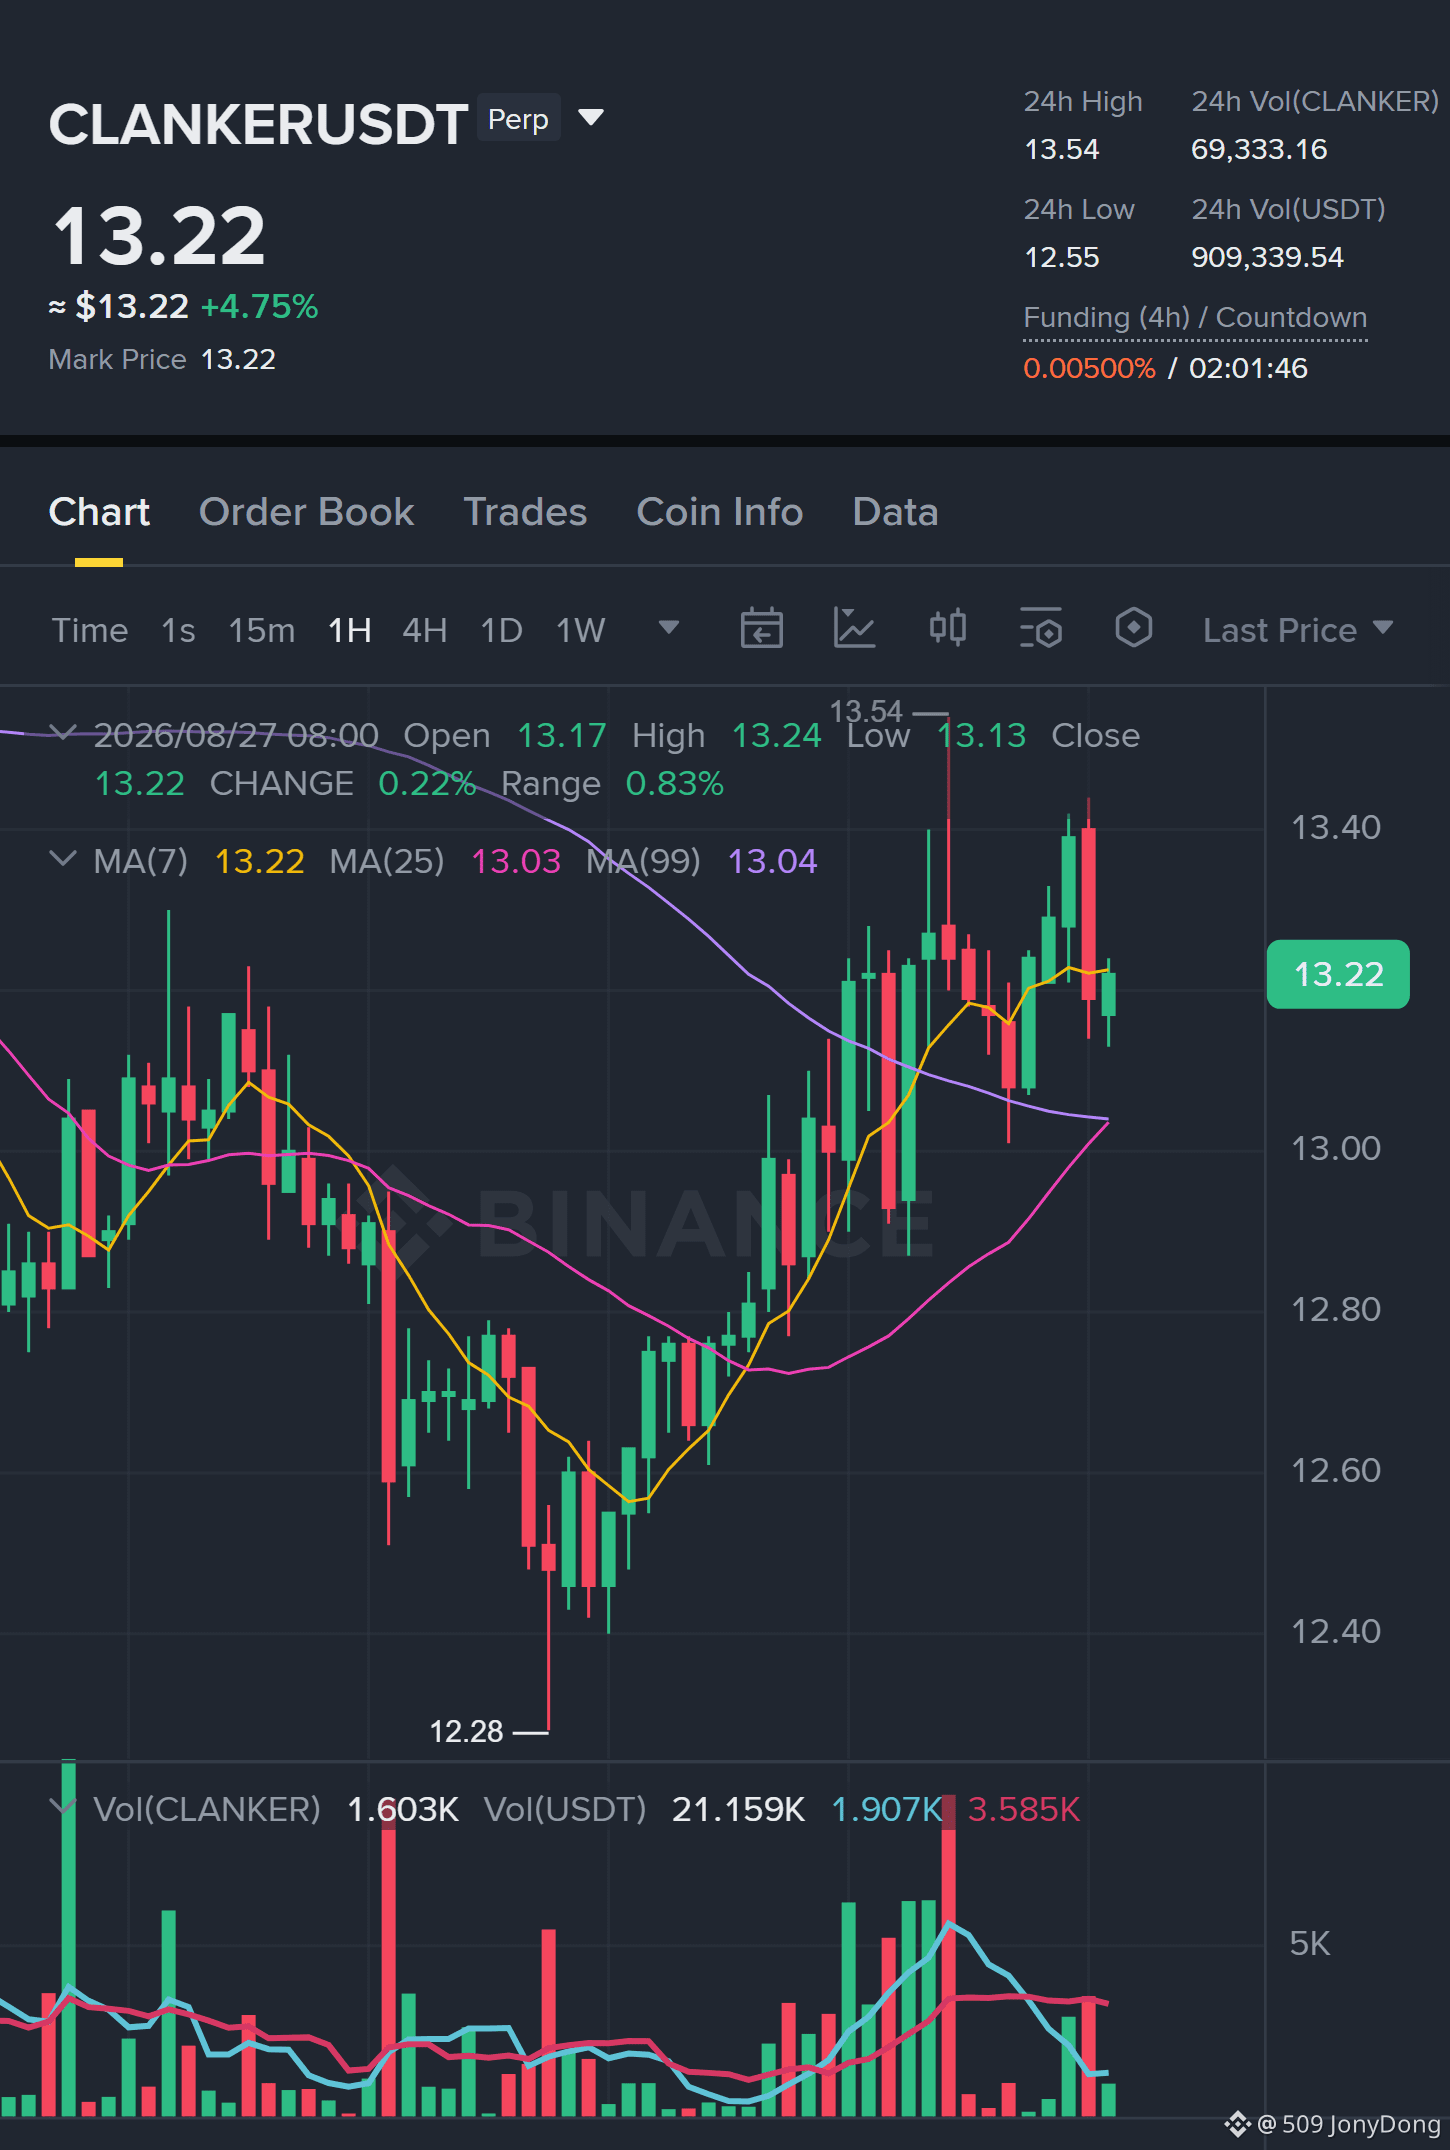Image resolution: width=1450 pixels, height=2150 pixels.
Task: Open the calendar date-jump icon
Action: pyautogui.click(x=761, y=629)
